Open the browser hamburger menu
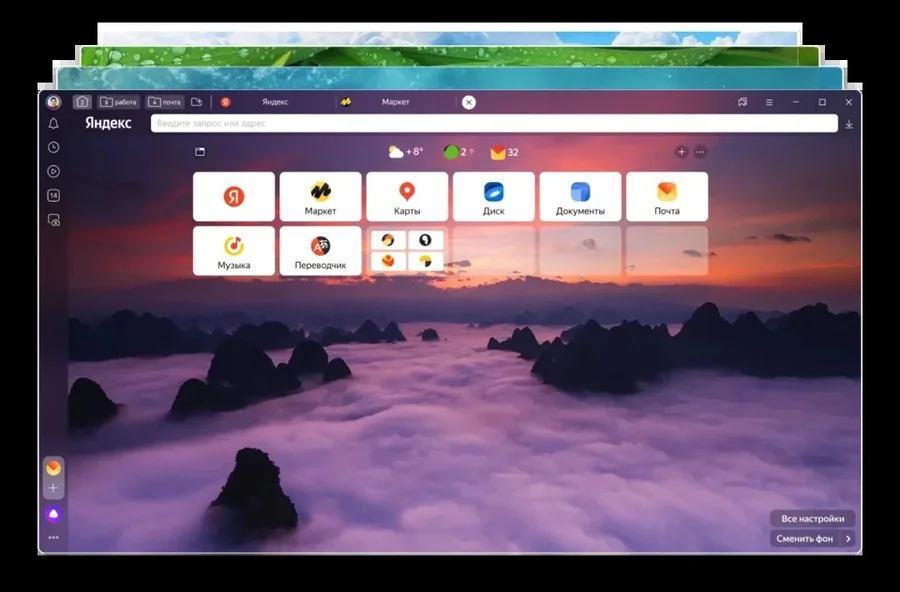 (x=769, y=102)
